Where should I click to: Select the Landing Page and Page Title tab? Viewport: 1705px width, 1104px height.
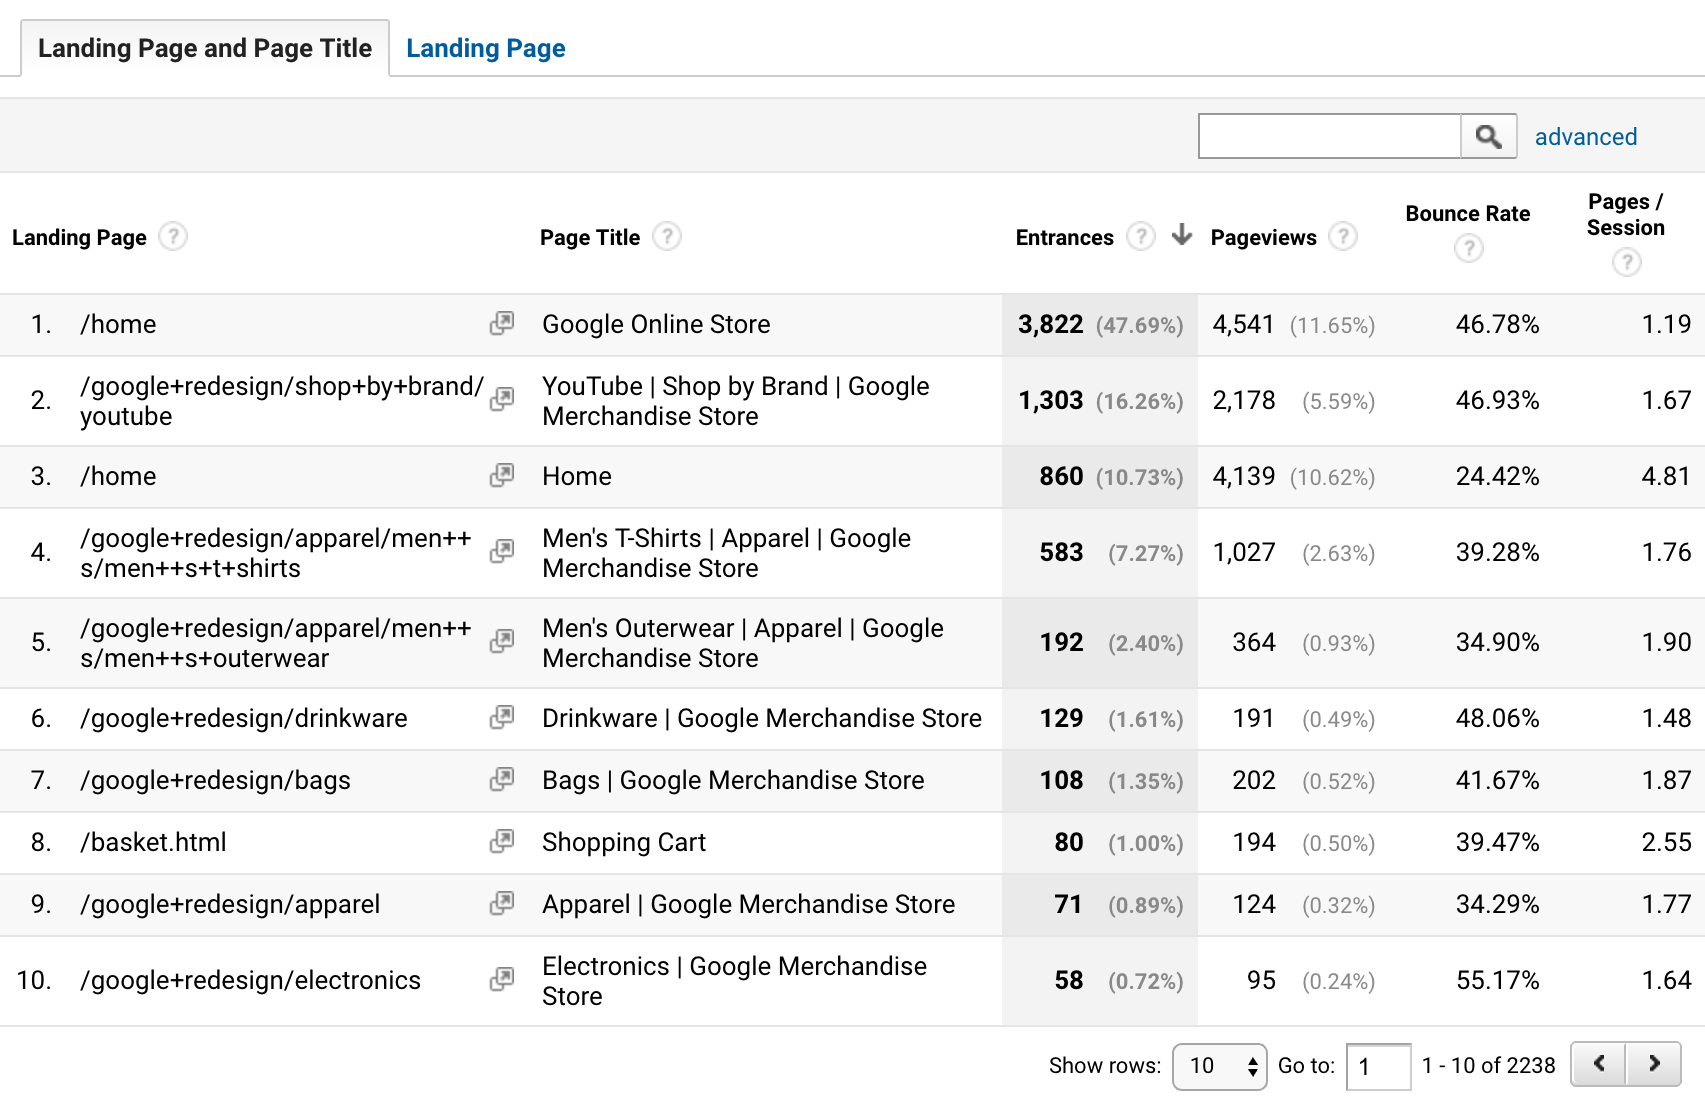pyautogui.click(x=203, y=47)
